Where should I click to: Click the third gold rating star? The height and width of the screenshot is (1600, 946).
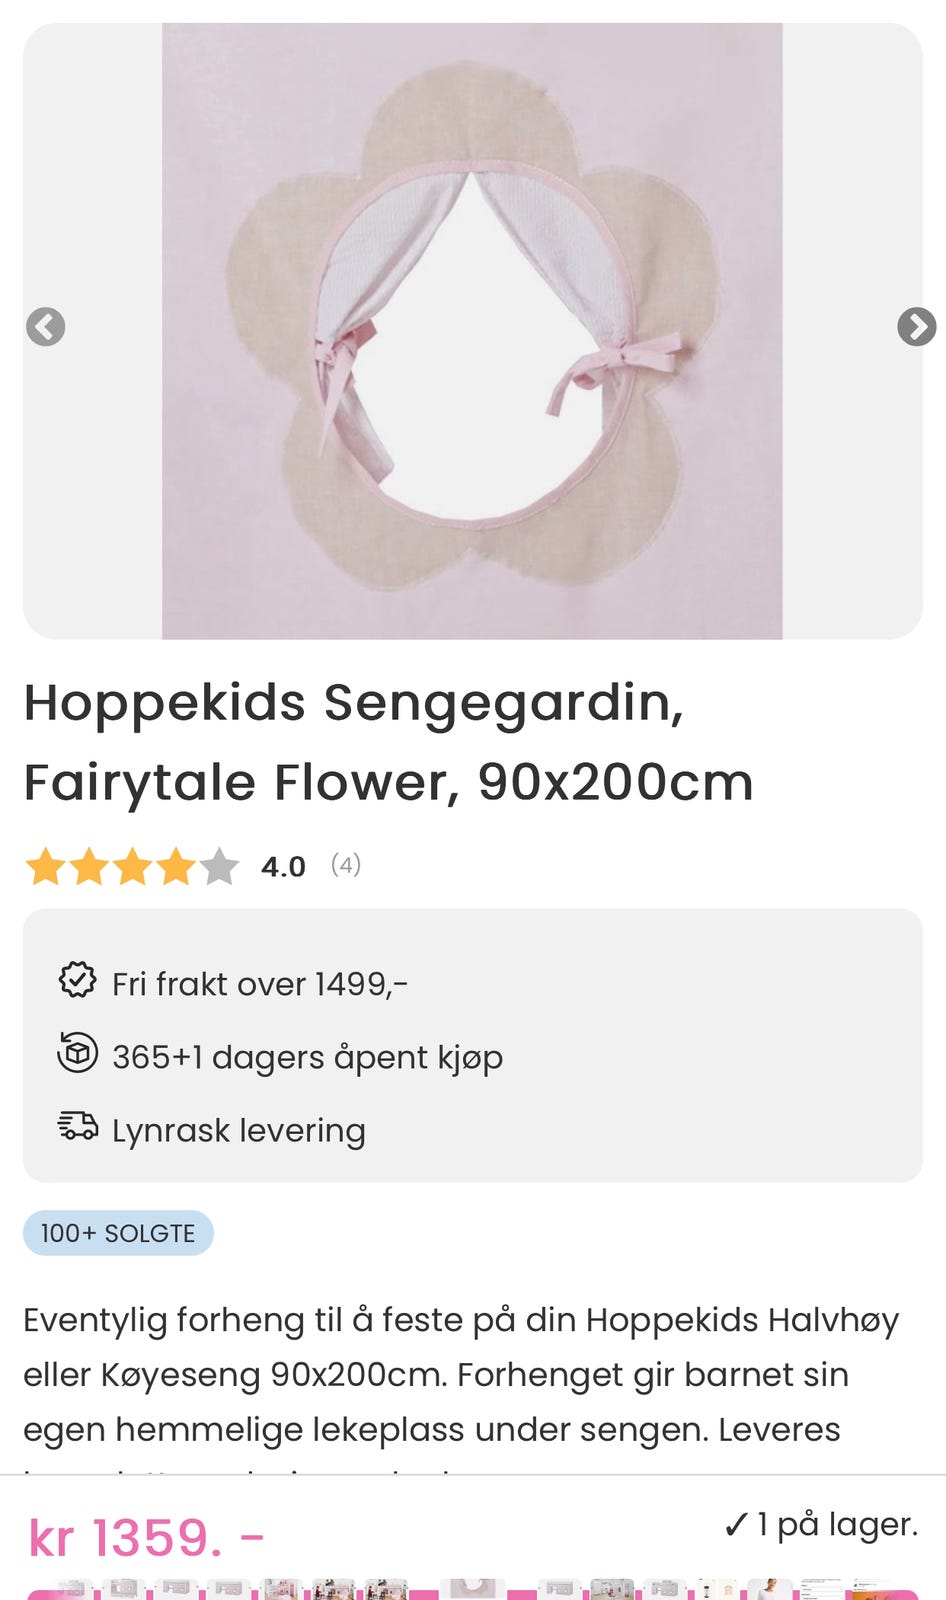[x=132, y=867]
